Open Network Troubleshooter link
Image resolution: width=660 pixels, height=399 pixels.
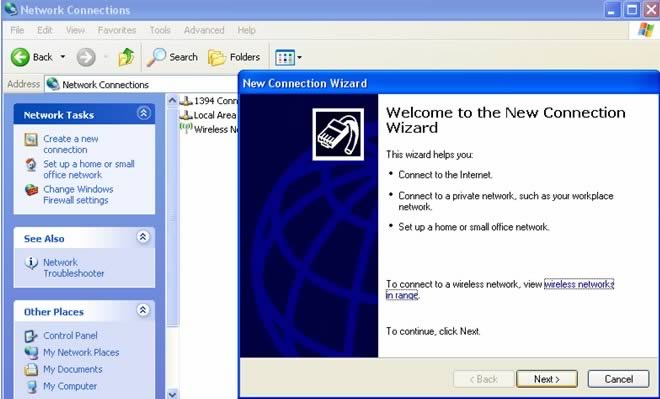73,268
